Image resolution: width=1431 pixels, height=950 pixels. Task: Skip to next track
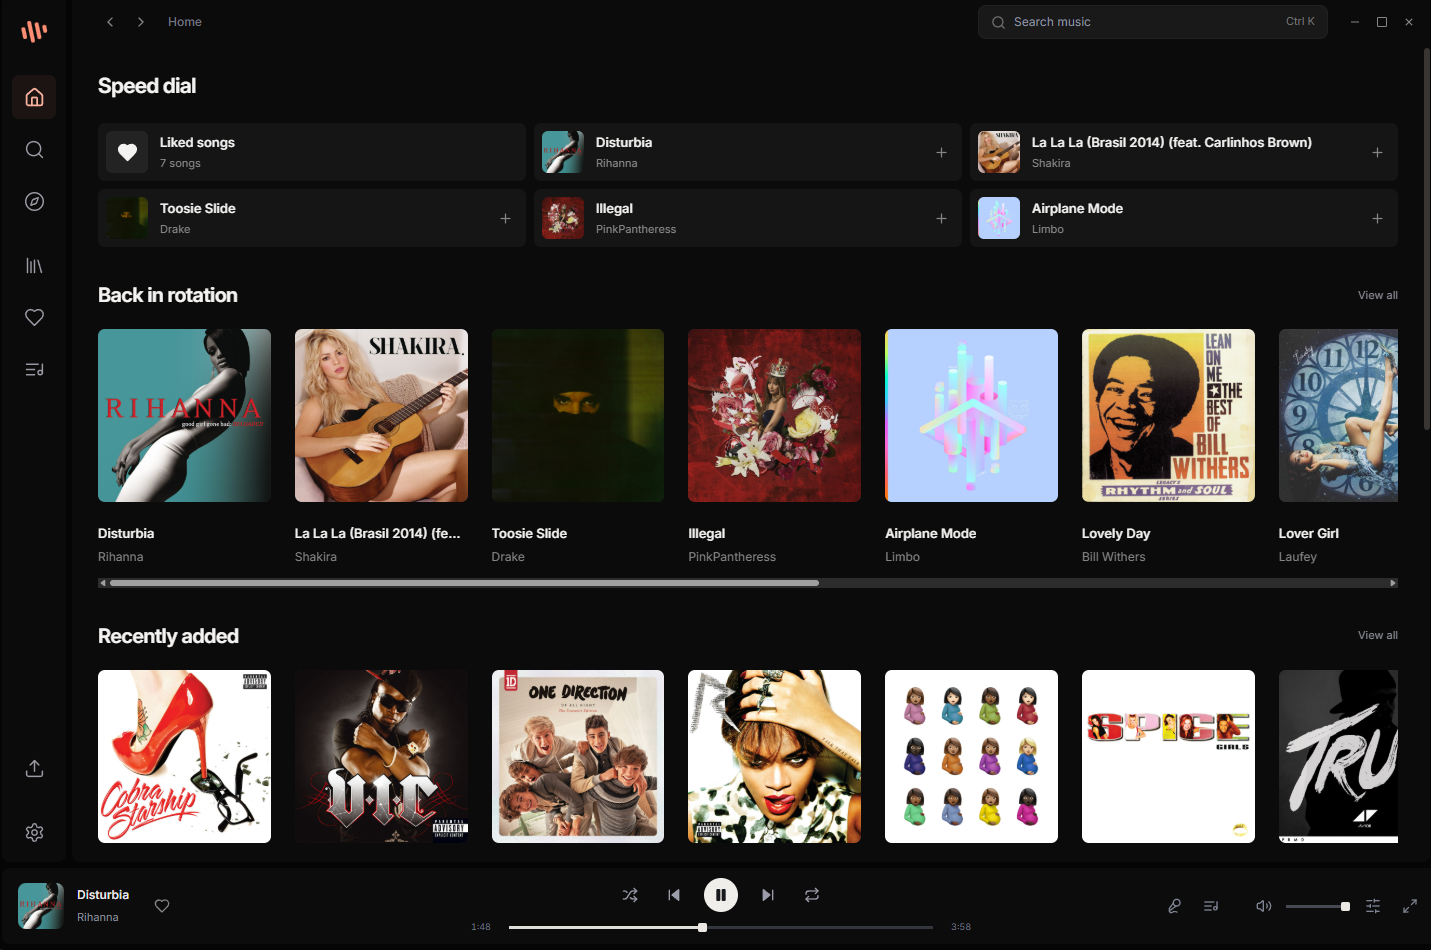pos(768,895)
